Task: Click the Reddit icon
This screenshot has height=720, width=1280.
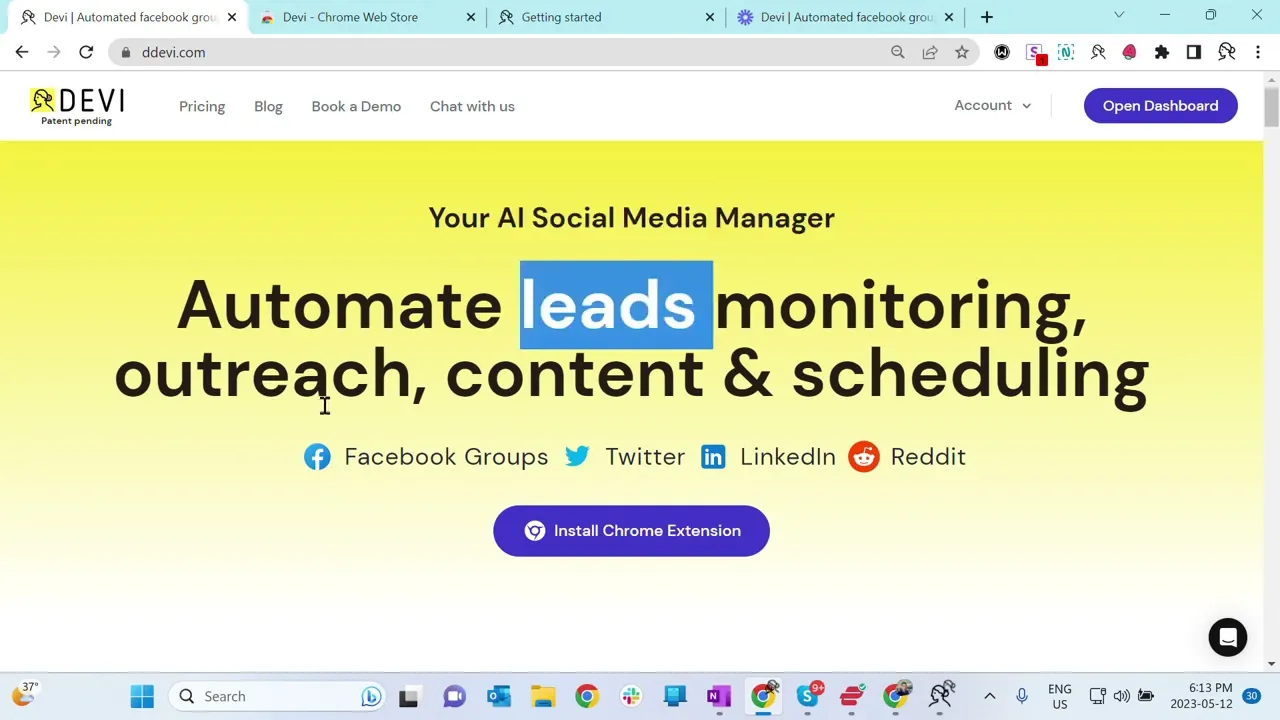Action: [864, 456]
